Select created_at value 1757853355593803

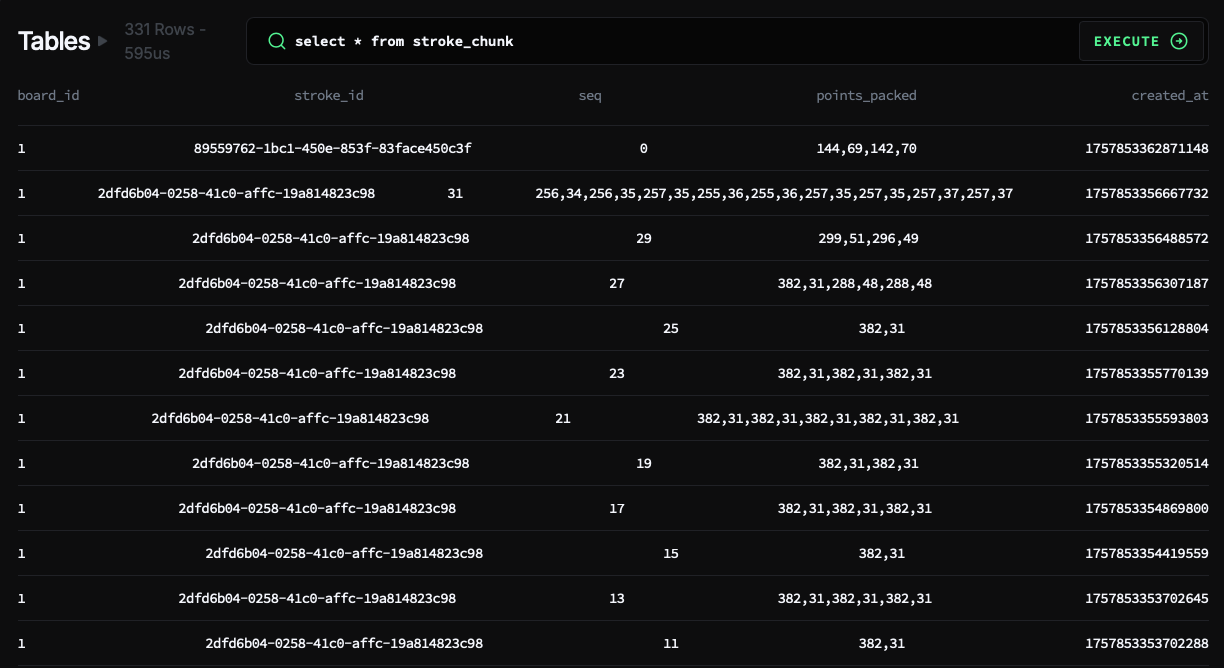tap(1146, 419)
